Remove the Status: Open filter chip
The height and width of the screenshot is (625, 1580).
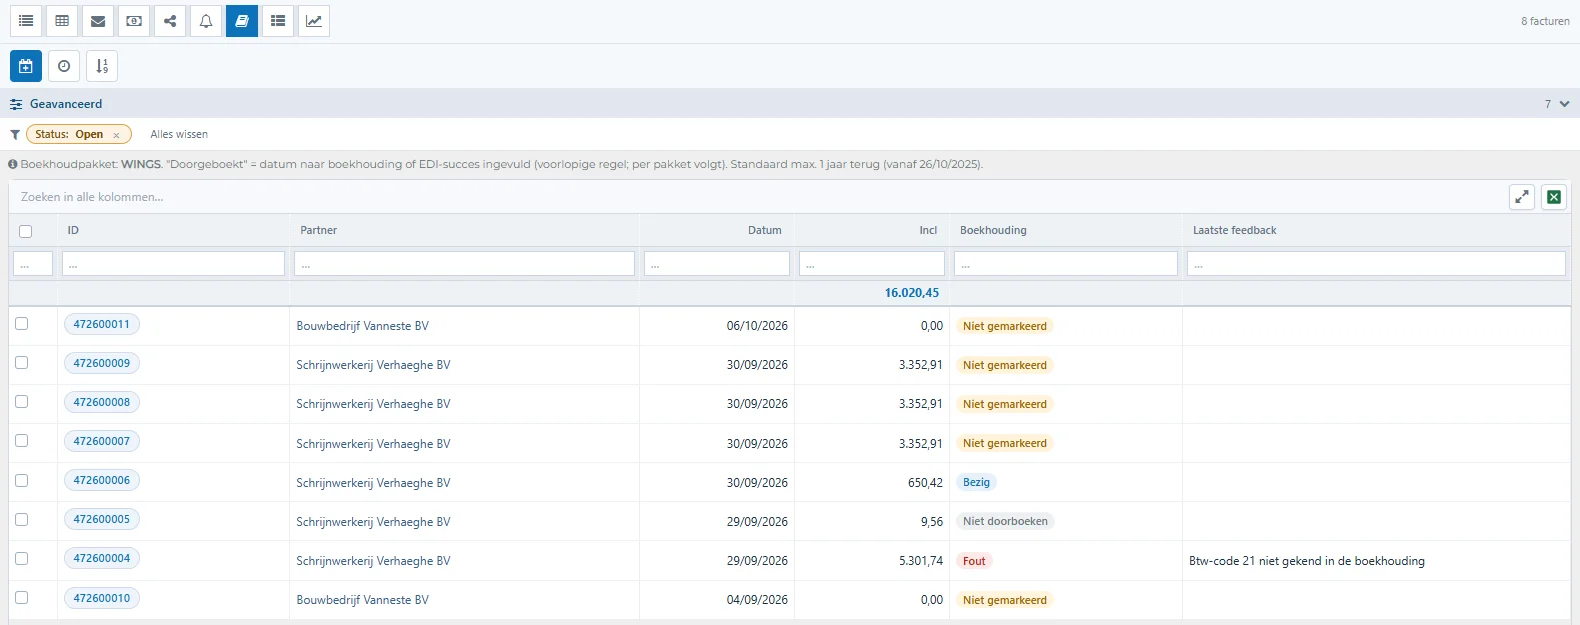[116, 135]
